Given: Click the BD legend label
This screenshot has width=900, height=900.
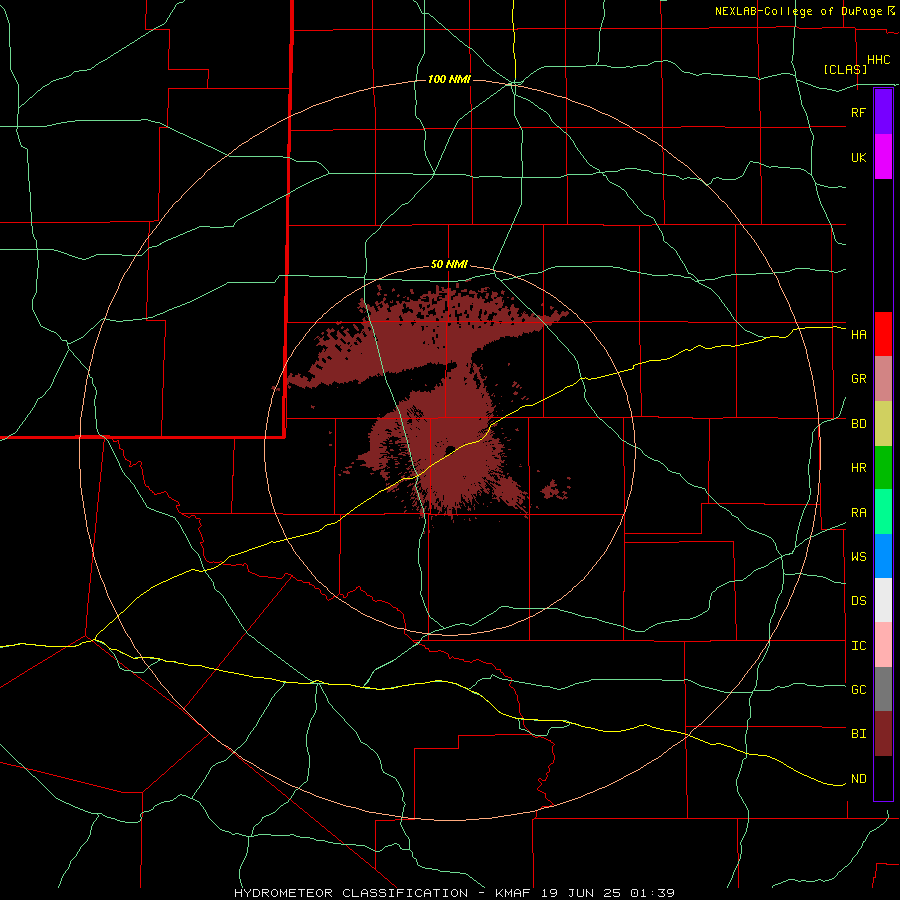Looking at the screenshot, I should tap(859, 424).
